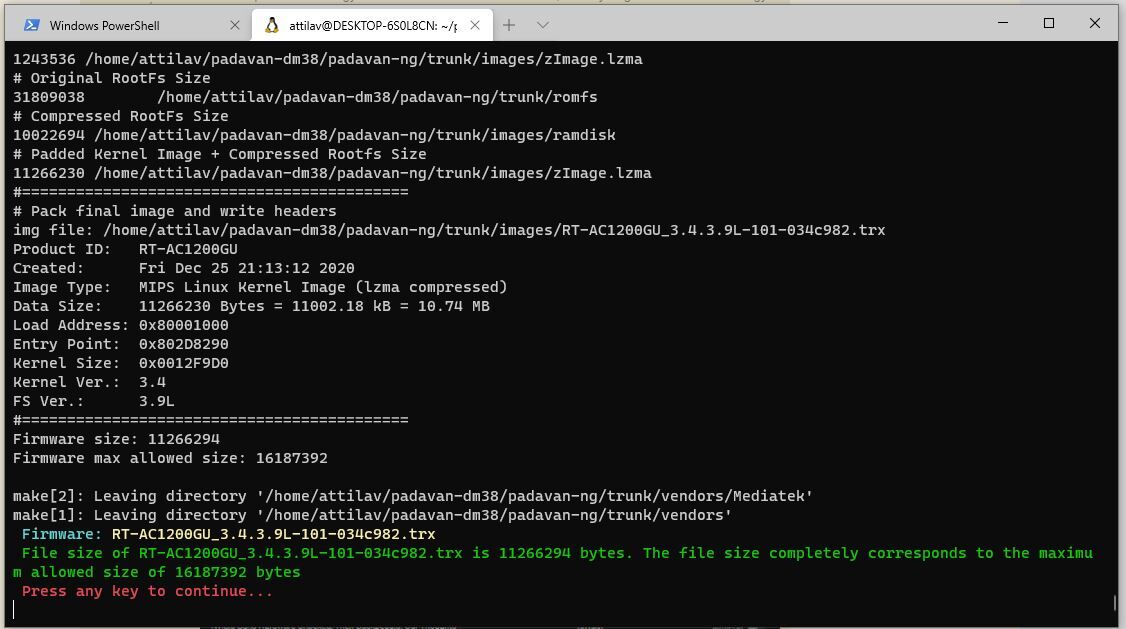Click the 'Press any key to continue...' text
This screenshot has width=1126, height=629.
pyautogui.click(x=147, y=591)
